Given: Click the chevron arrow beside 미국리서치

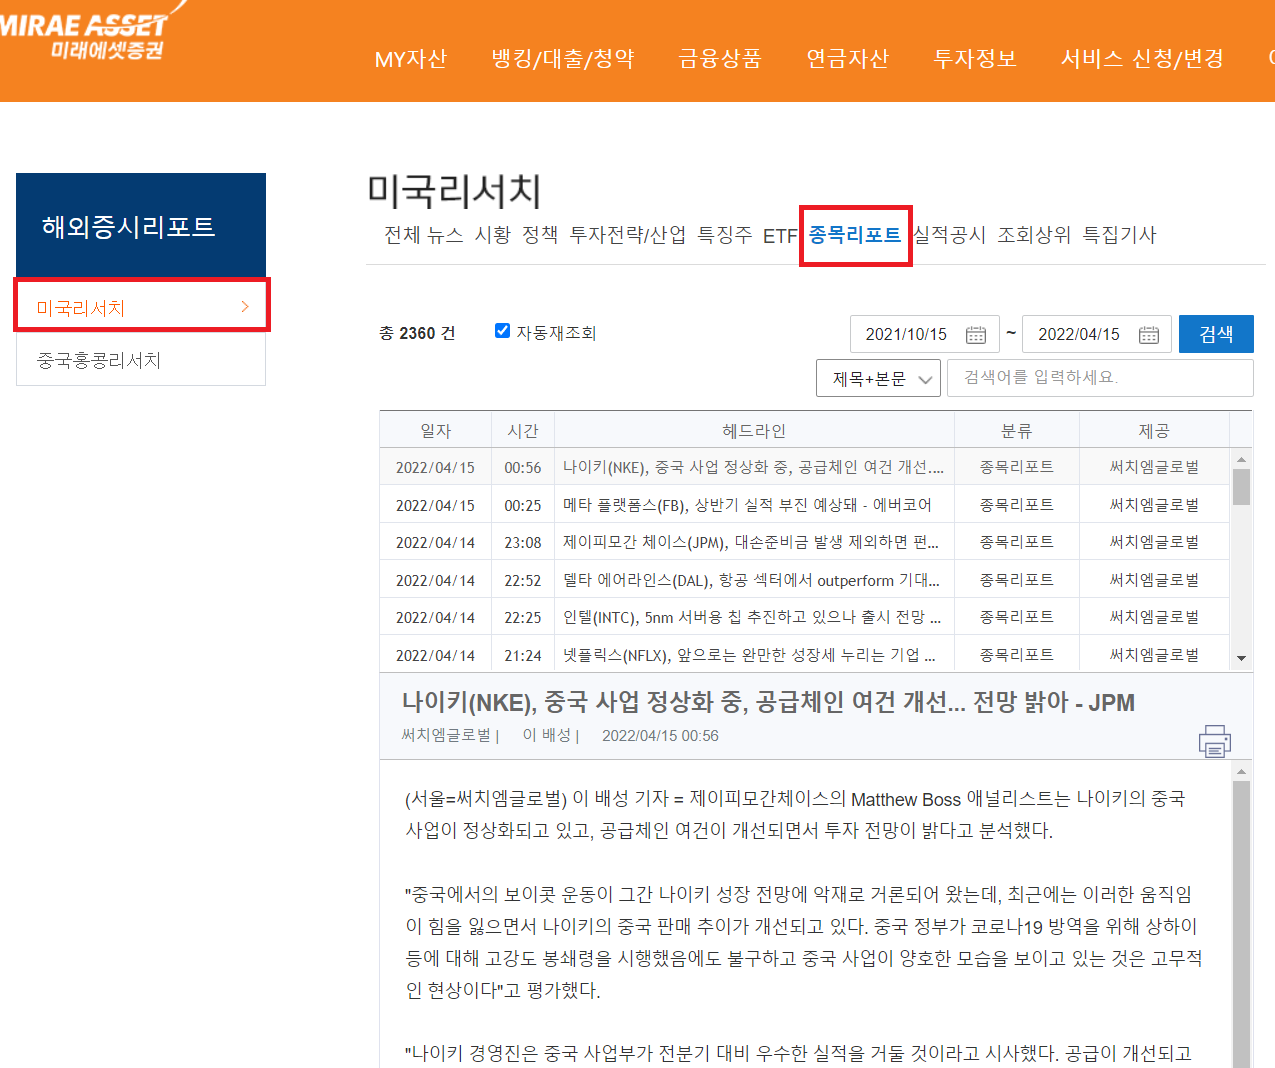Looking at the screenshot, I should pos(245,307).
